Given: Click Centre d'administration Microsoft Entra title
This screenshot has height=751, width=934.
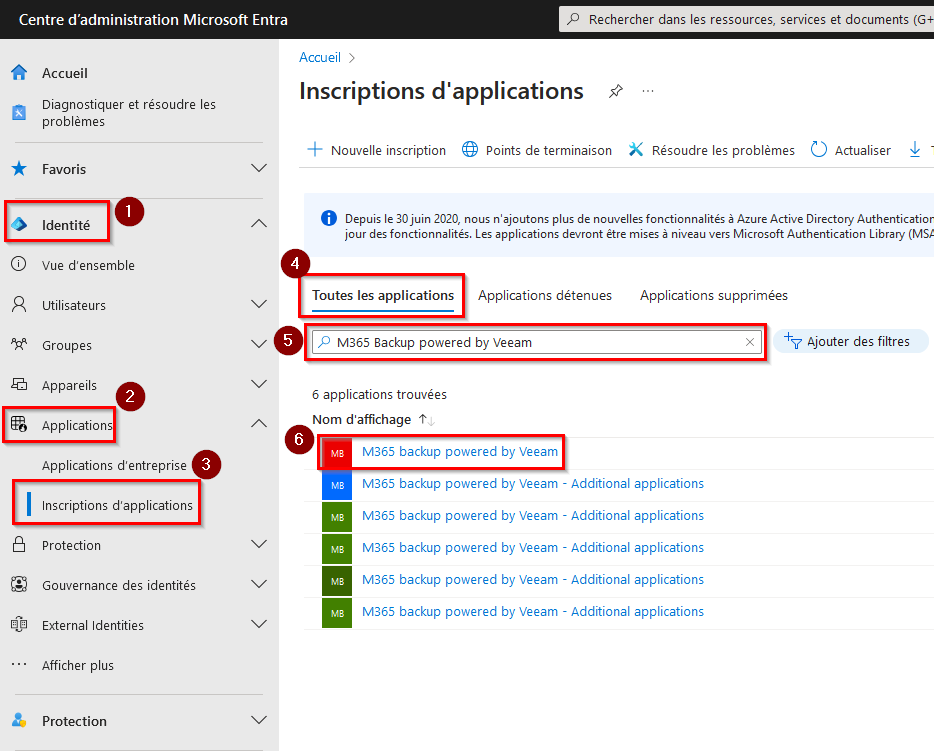Looking at the screenshot, I should [153, 20].
